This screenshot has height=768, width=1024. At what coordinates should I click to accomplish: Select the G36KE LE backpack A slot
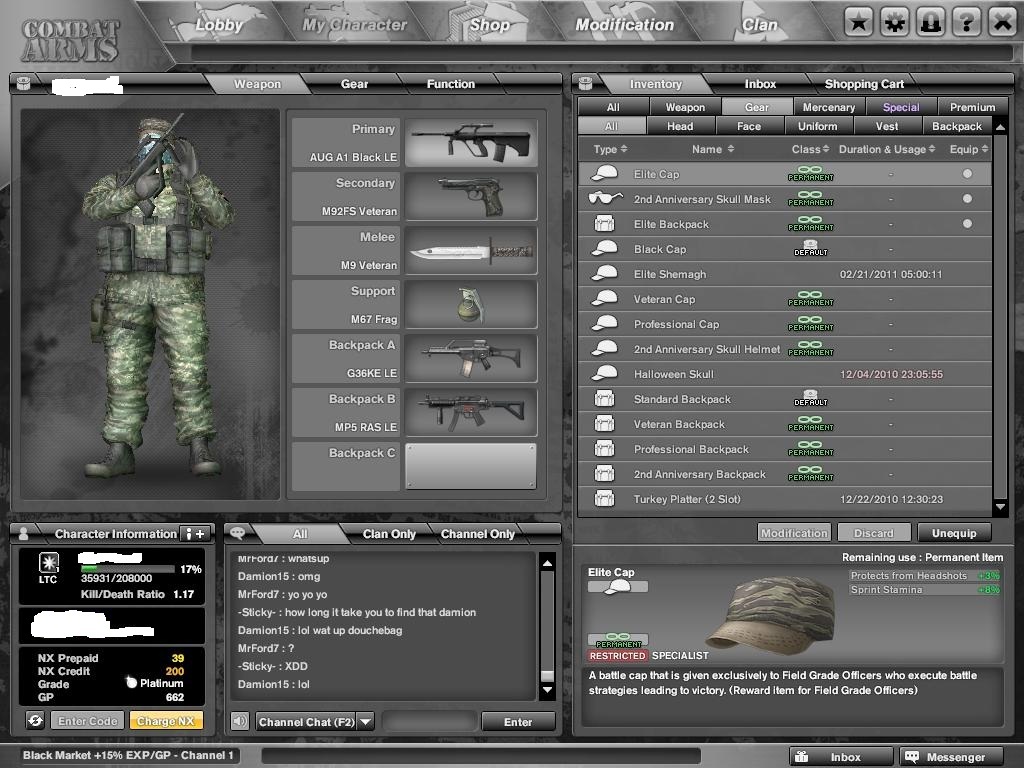471,359
